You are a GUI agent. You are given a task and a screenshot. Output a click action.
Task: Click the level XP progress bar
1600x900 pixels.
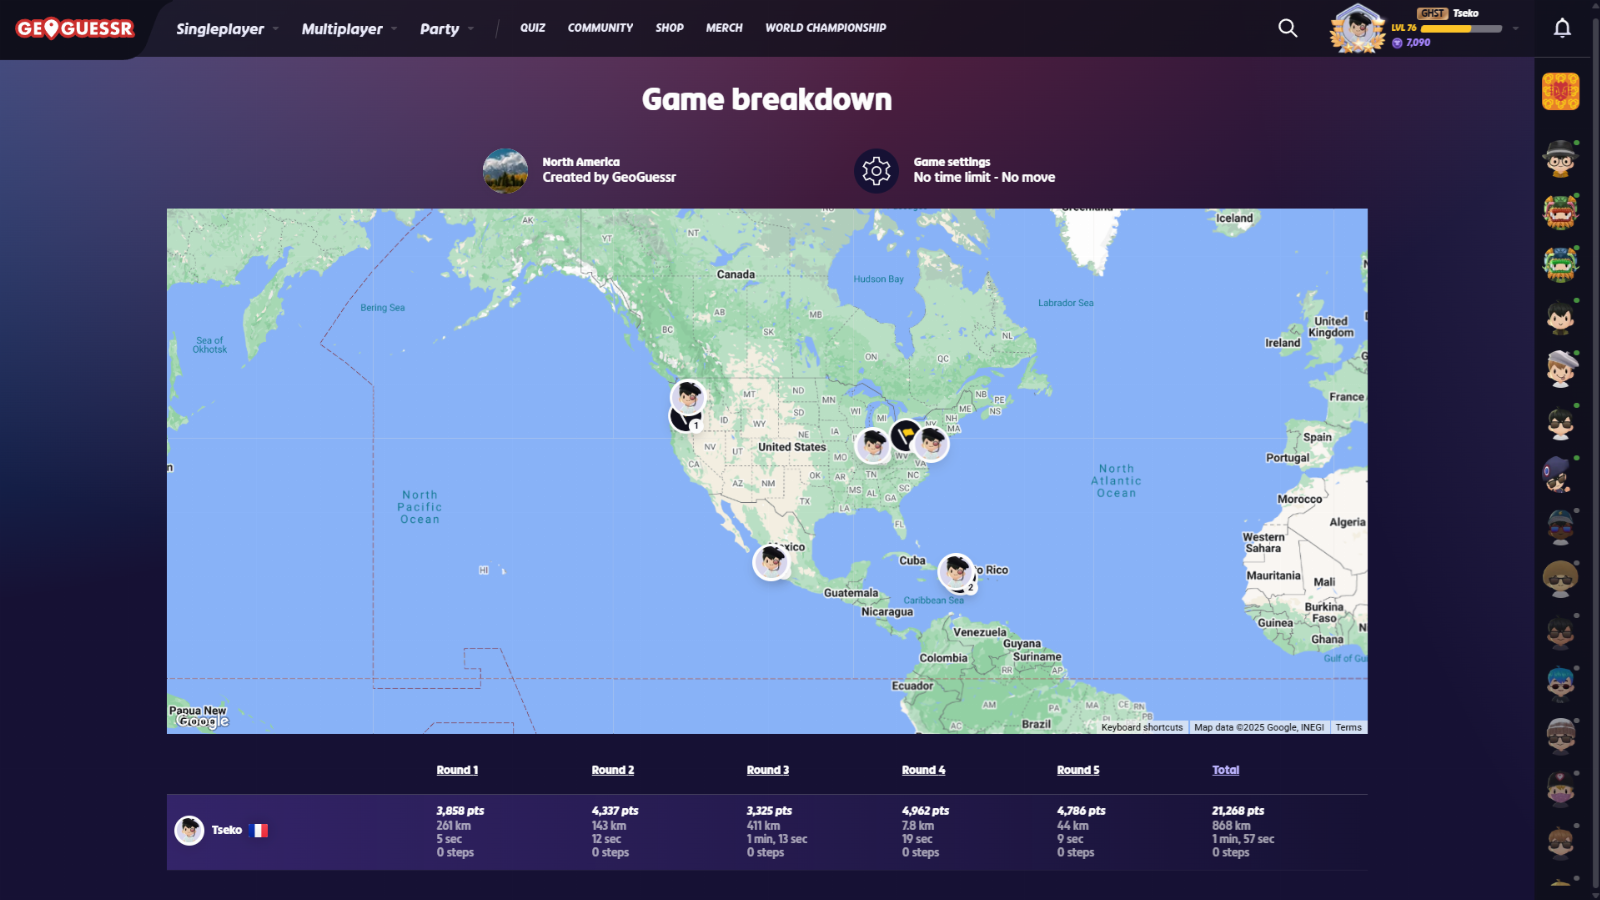1461,29
